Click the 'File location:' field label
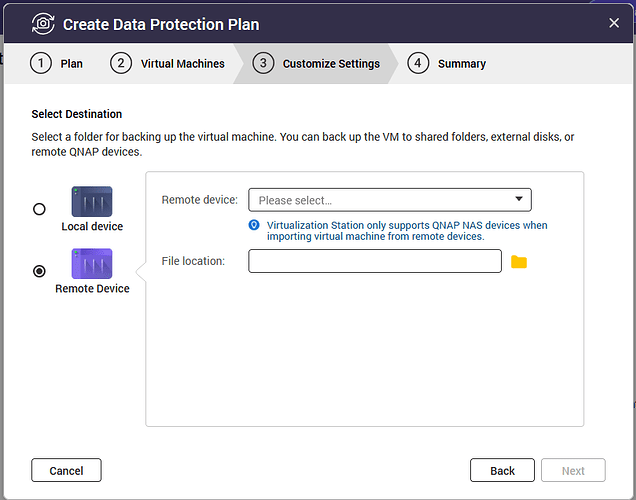 [193, 261]
